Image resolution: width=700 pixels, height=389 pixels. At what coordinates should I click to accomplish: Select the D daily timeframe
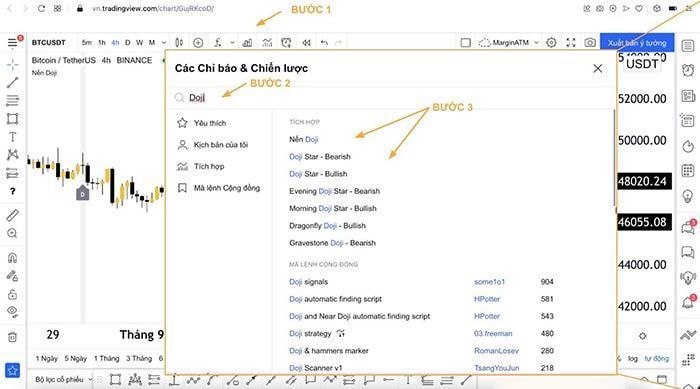coord(127,42)
